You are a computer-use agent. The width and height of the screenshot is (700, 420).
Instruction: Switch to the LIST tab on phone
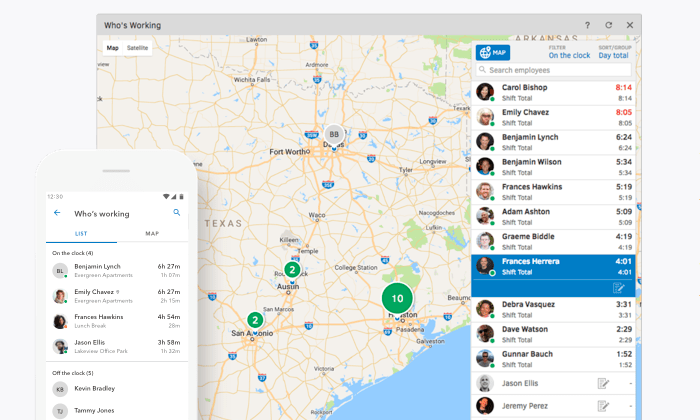pos(81,234)
